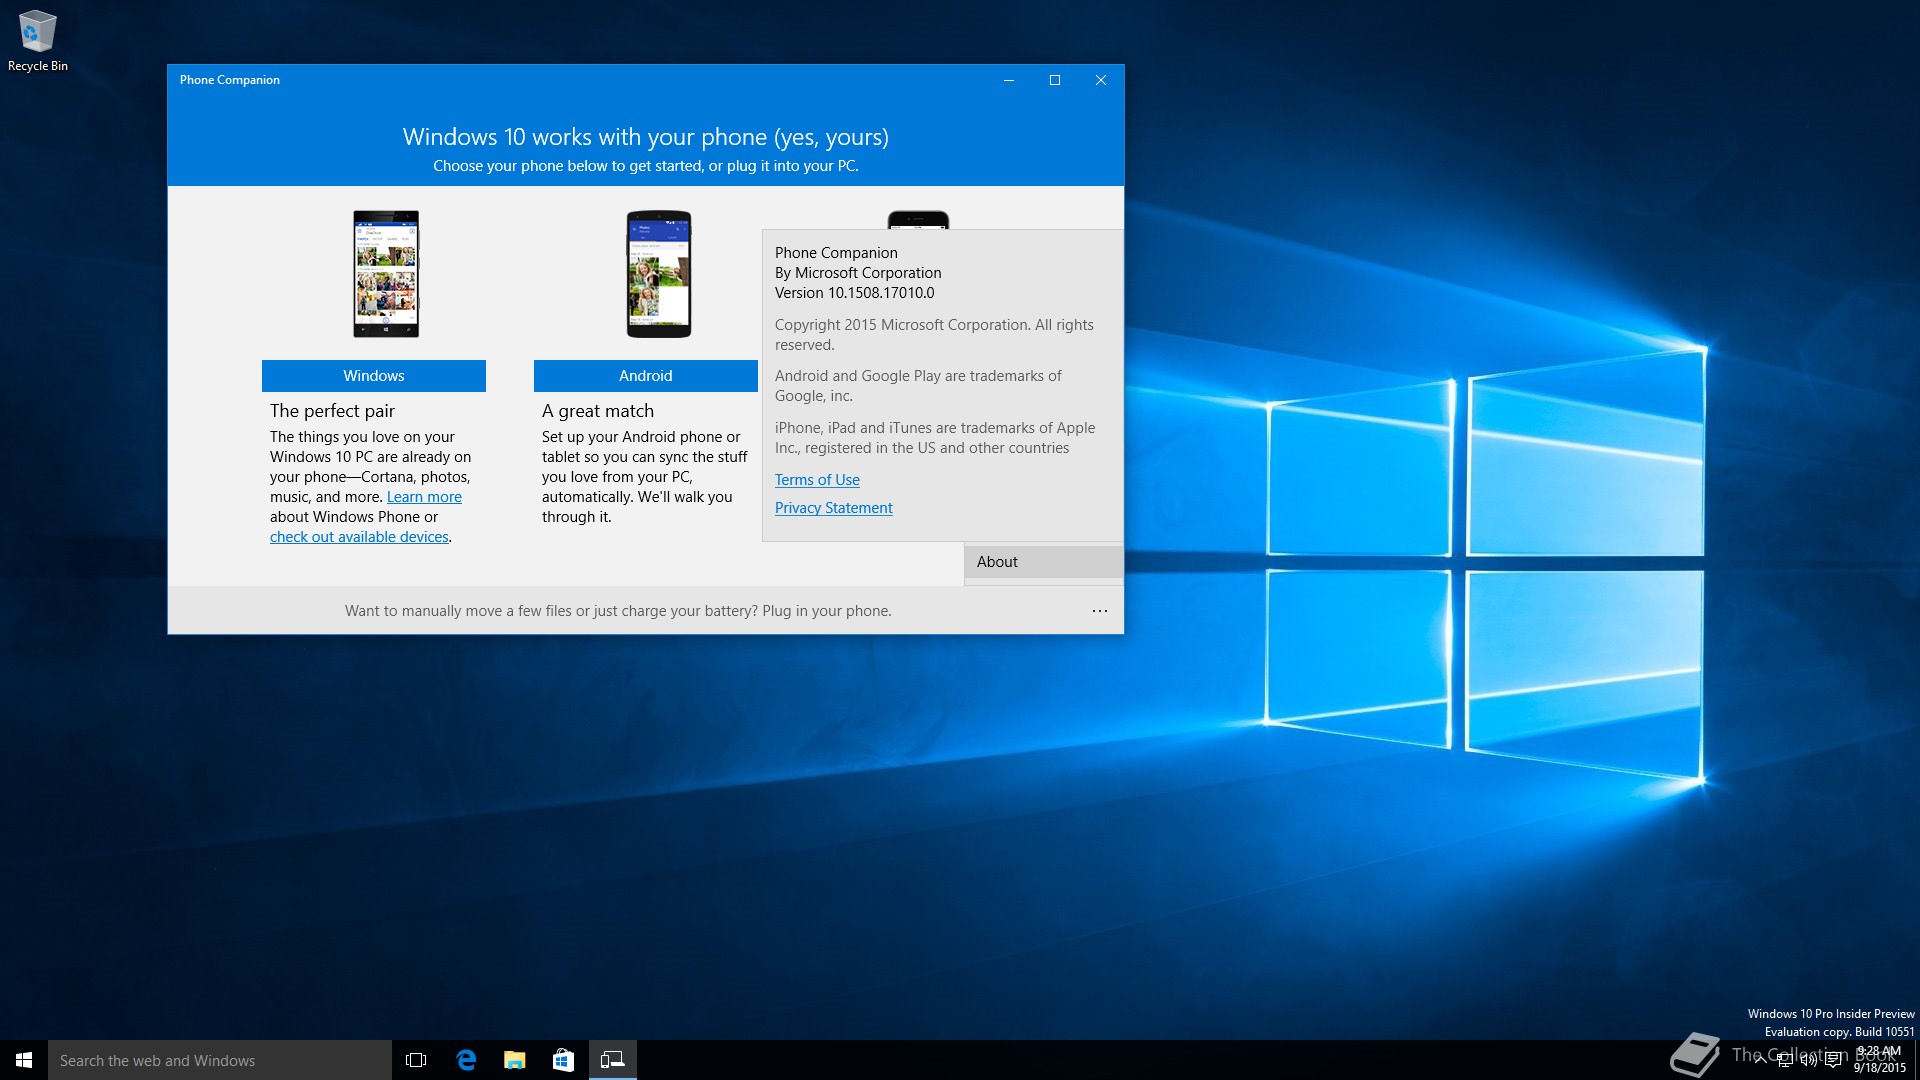The image size is (1920, 1080).
Task: Open the volume control tray icon
Action: click(x=1808, y=1060)
